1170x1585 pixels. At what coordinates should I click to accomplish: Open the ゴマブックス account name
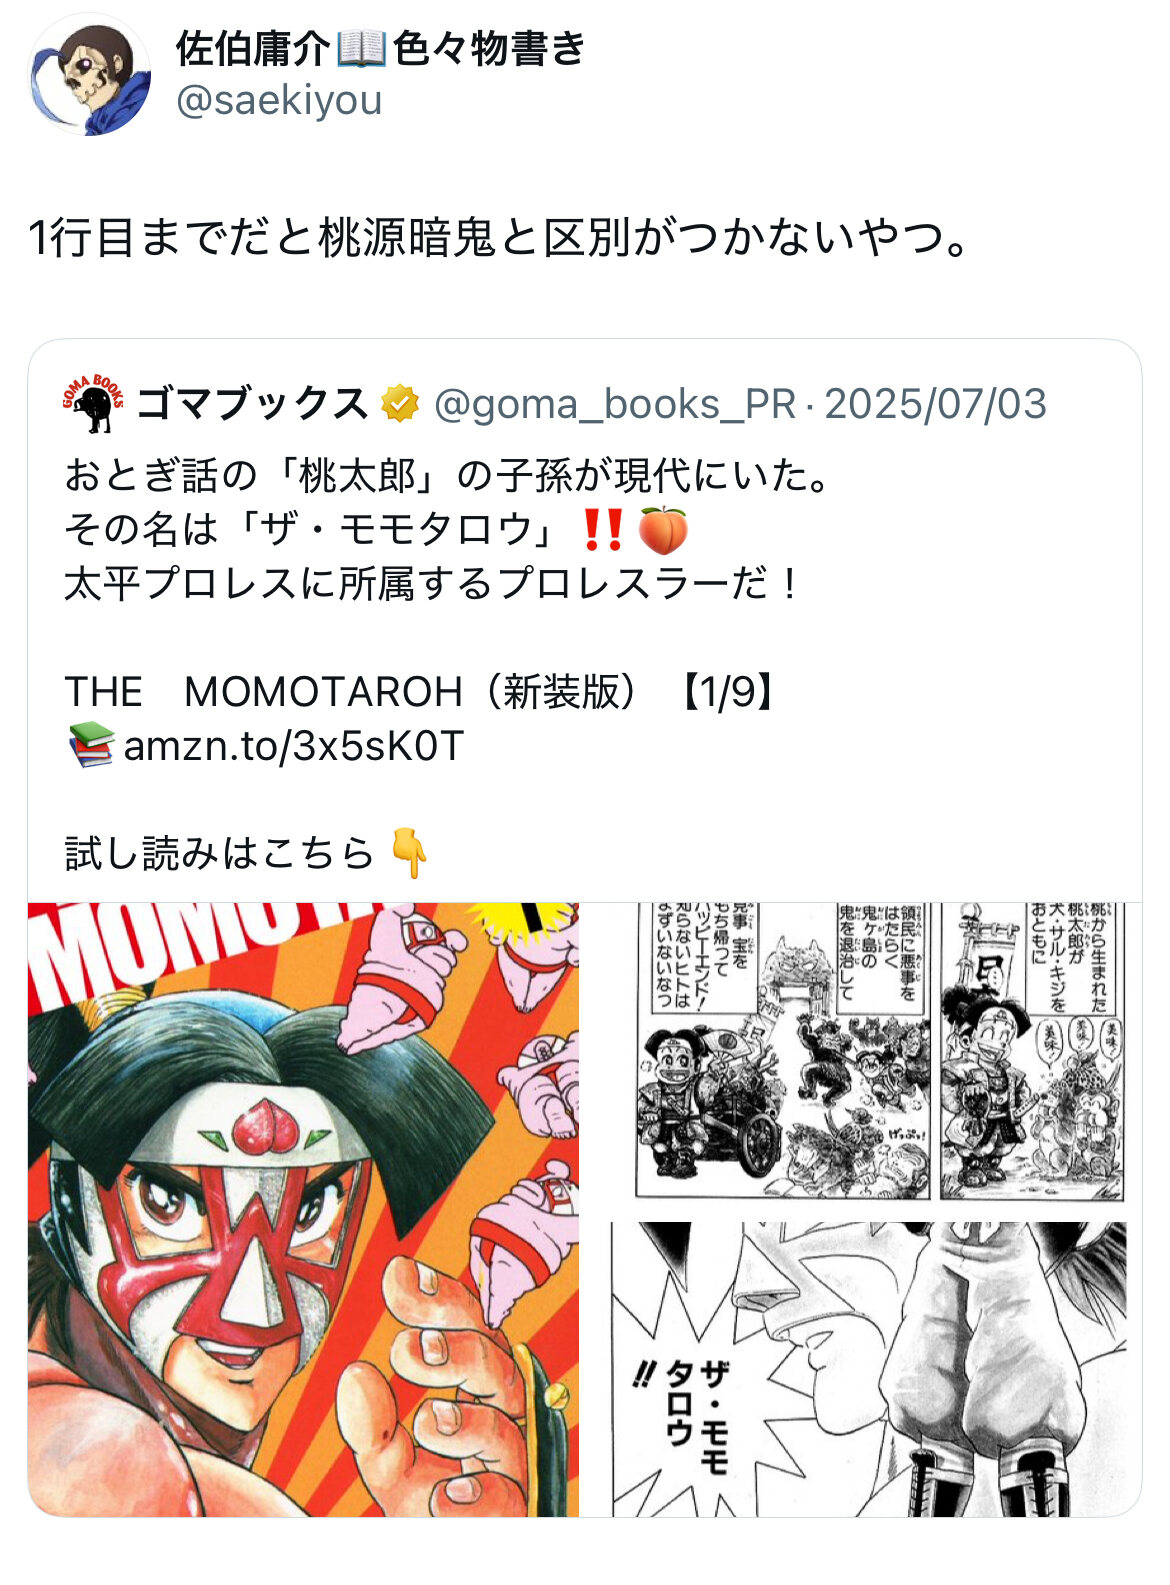[252, 404]
